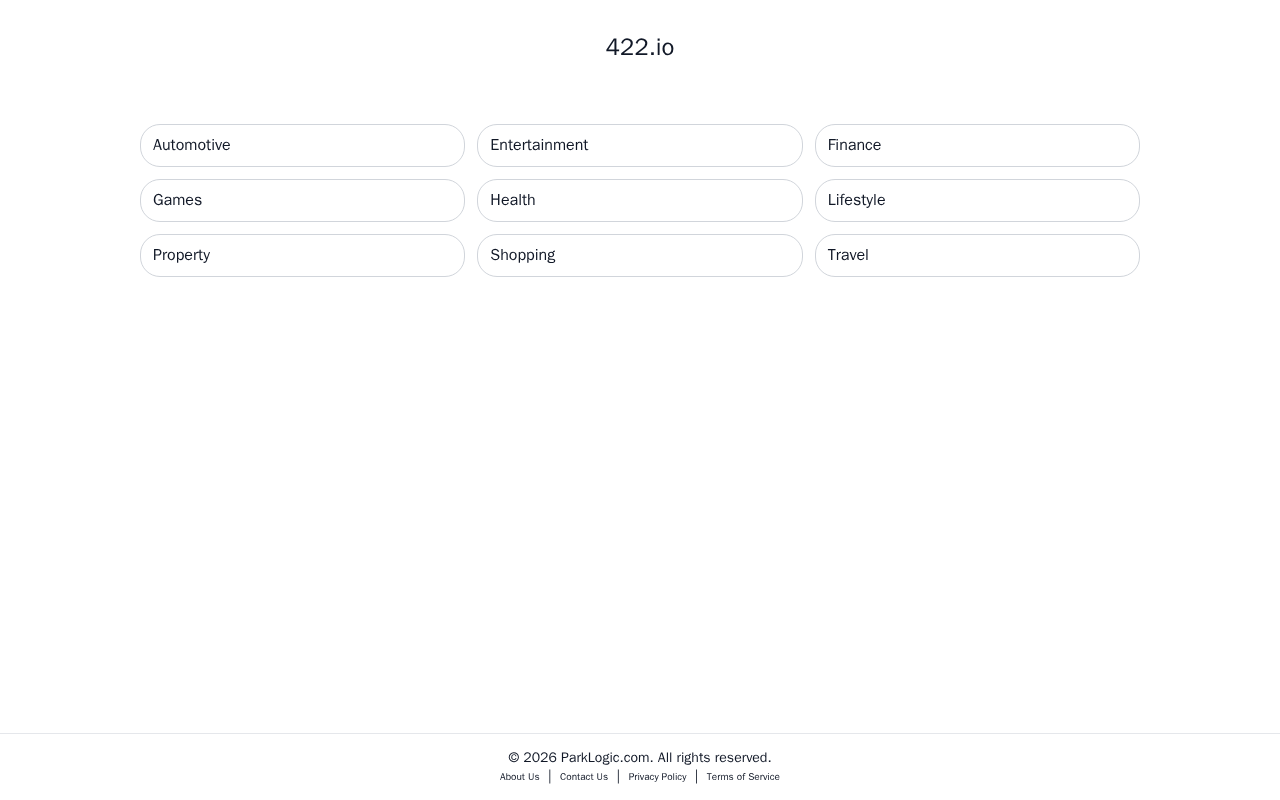Image resolution: width=1280 pixels, height=800 pixels.
Task: Click the Property category button
Action: pyautogui.click(x=302, y=255)
